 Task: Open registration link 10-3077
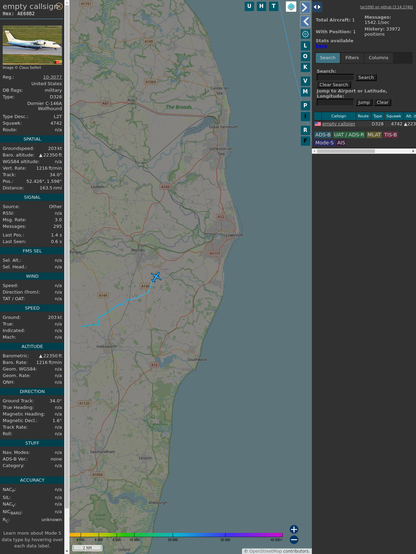pos(52,77)
